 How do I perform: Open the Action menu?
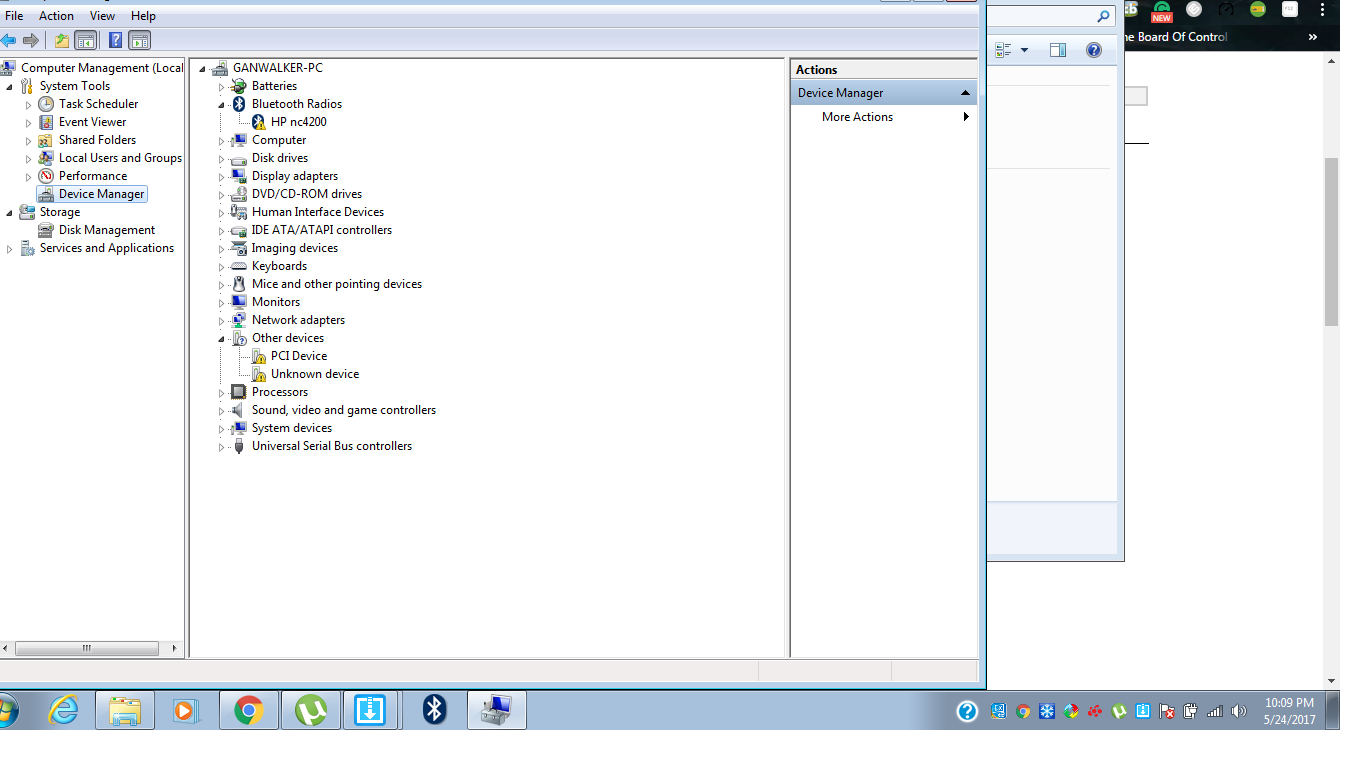click(x=56, y=16)
